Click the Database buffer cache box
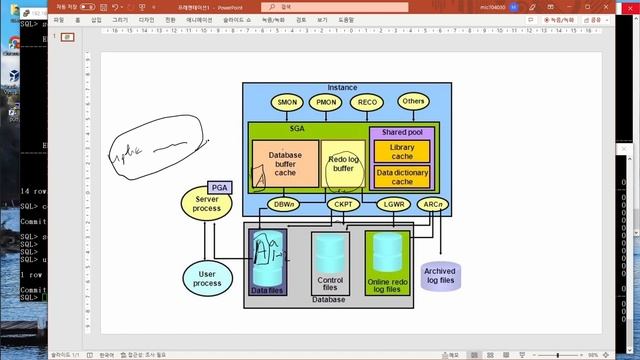640x360 pixels. pos(285,164)
